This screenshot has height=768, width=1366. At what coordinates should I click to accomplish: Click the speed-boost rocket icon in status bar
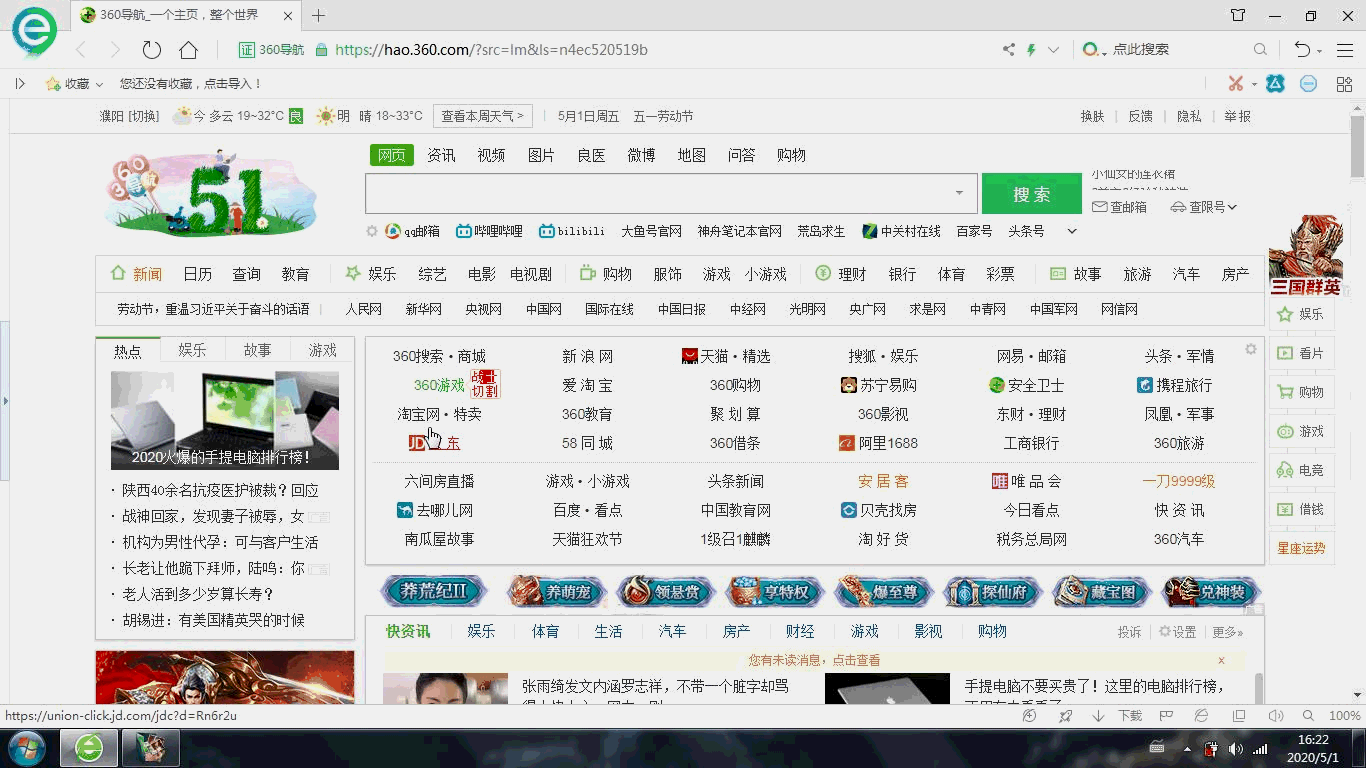coord(1066,716)
